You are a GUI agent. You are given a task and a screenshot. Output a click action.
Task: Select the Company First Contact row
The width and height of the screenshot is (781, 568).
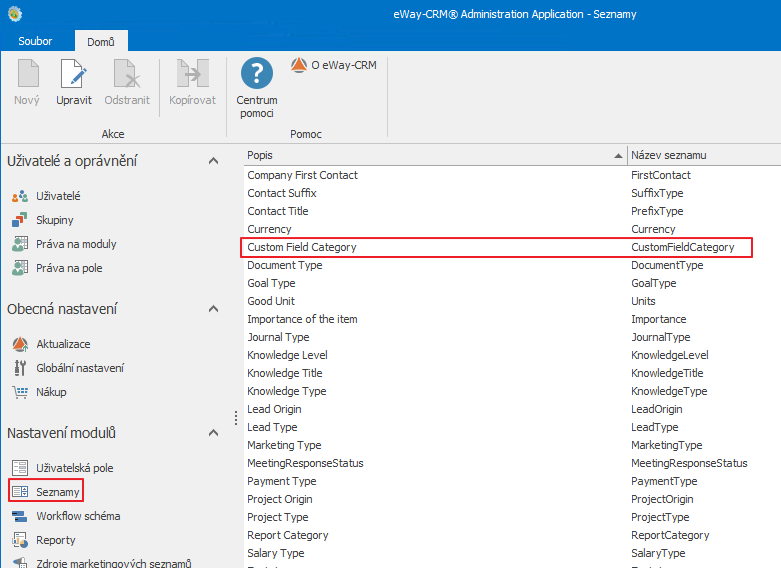(513, 175)
